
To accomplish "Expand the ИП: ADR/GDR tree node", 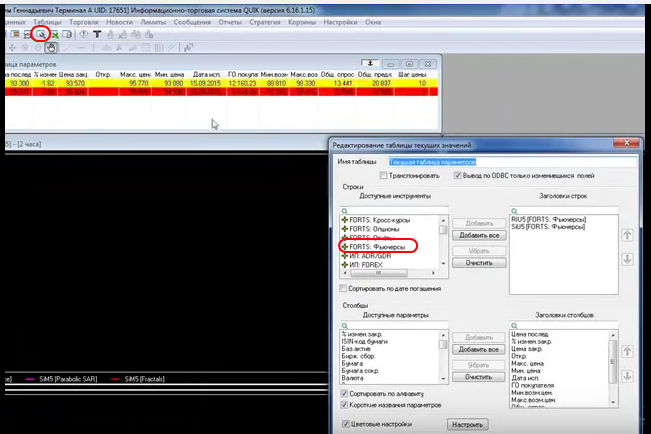I will click(345, 256).
